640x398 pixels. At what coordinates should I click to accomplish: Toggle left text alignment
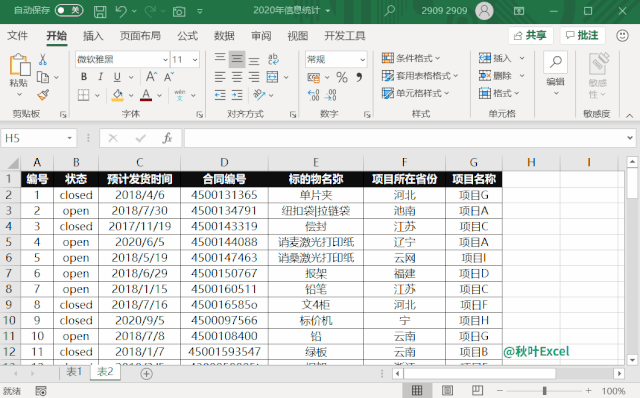[x=220, y=77]
